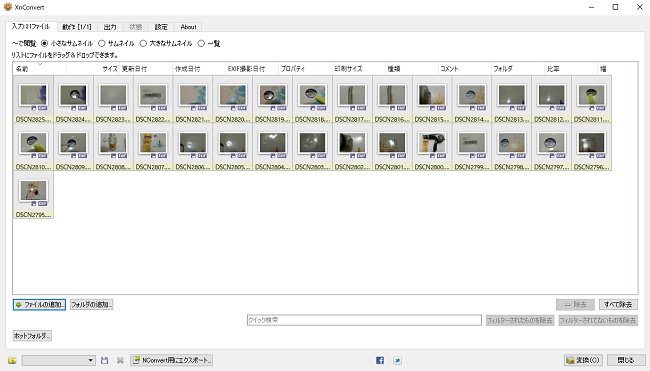Select thumbnail DSCN2798
Image resolution: width=650 pixels, height=371 pixels.
pyautogui.click(x=512, y=147)
